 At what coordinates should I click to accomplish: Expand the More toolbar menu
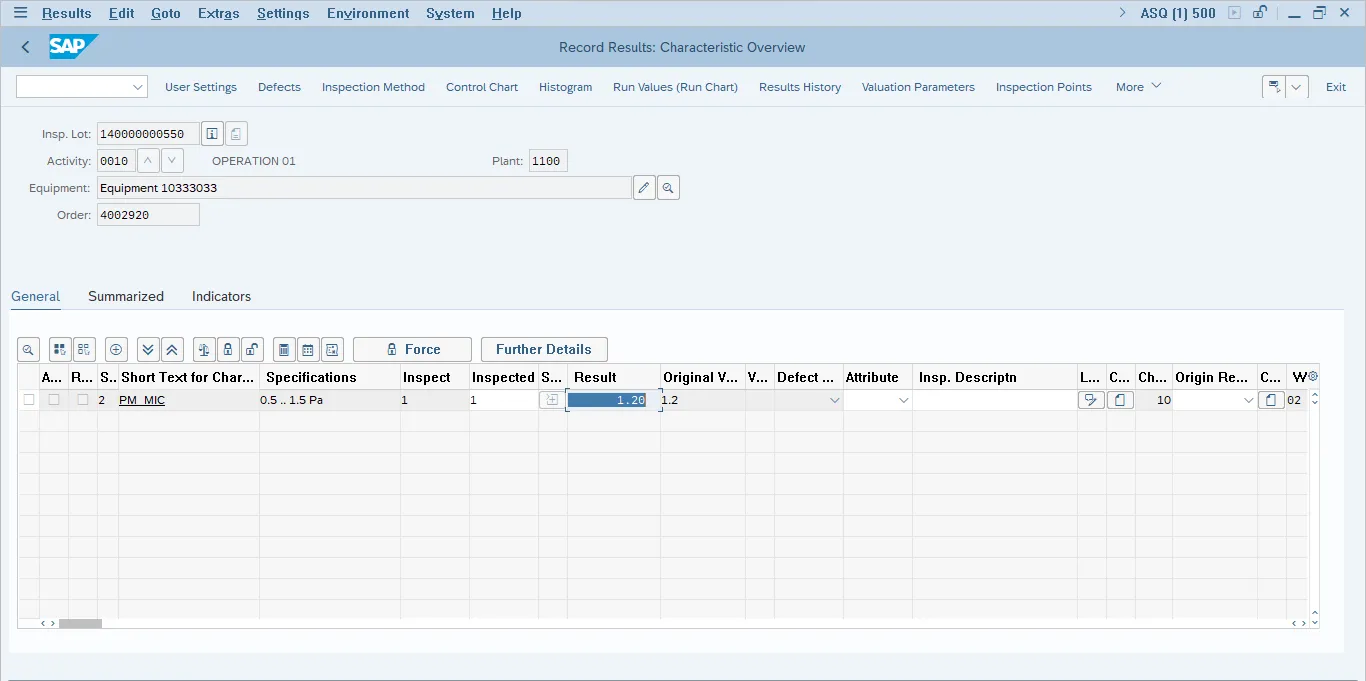tap(1138, 87)
